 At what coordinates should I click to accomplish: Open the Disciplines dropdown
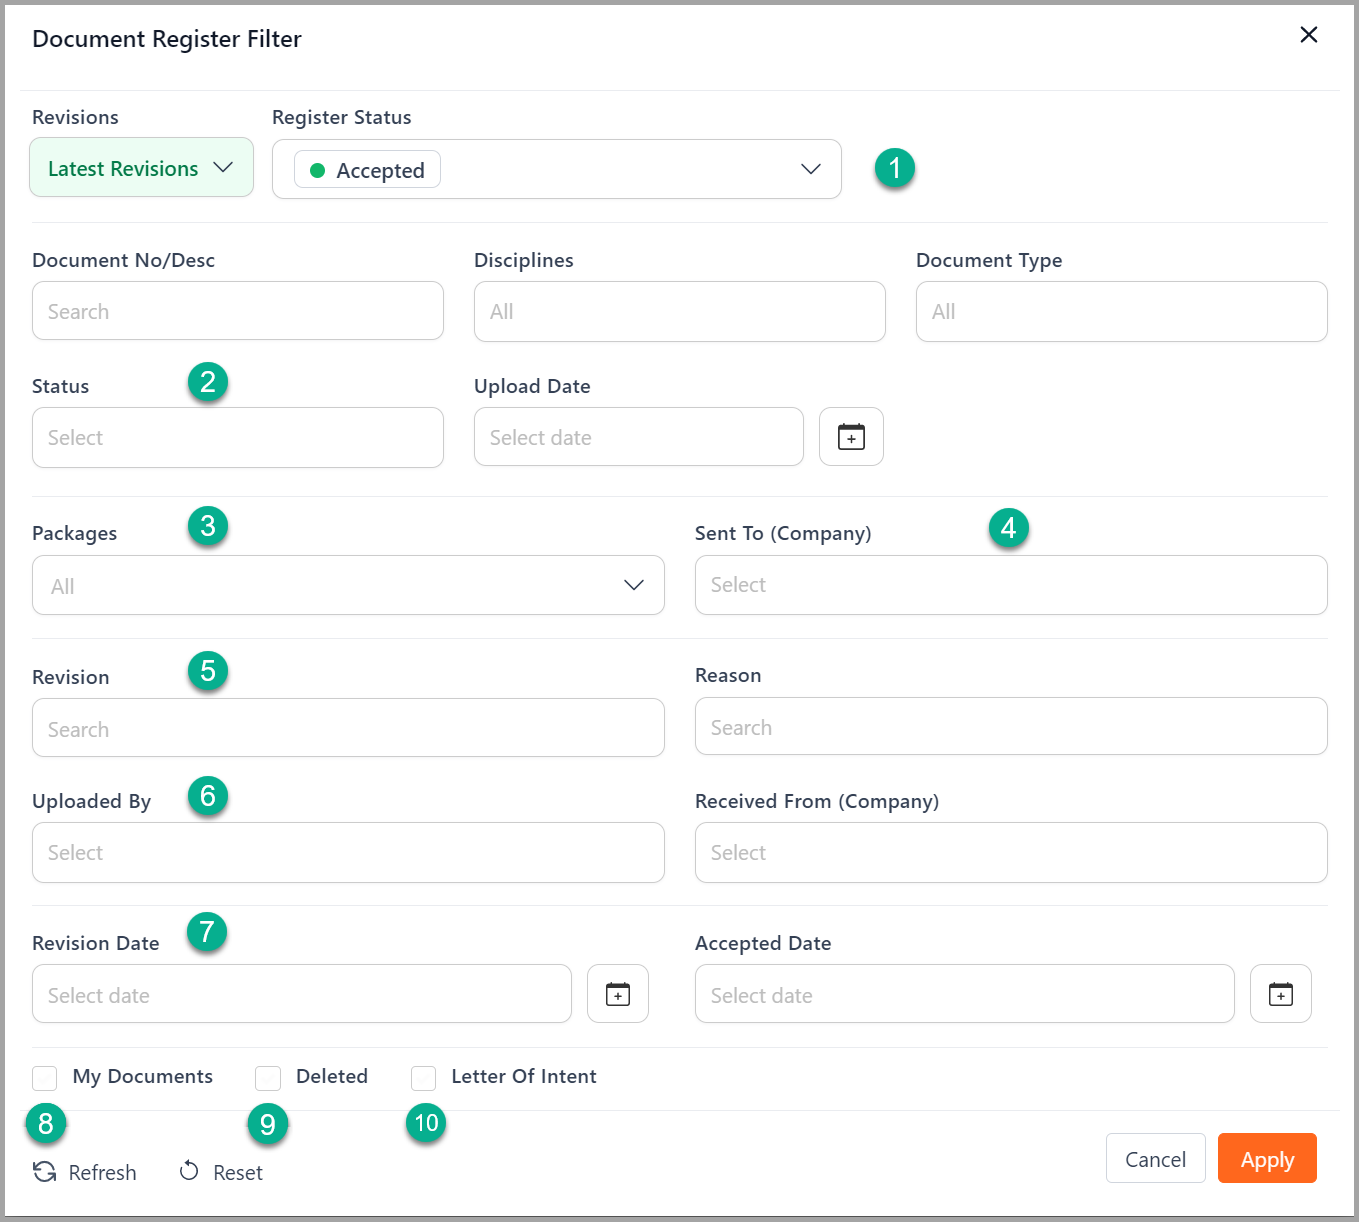pyautogui.click(x=679, y=311)
